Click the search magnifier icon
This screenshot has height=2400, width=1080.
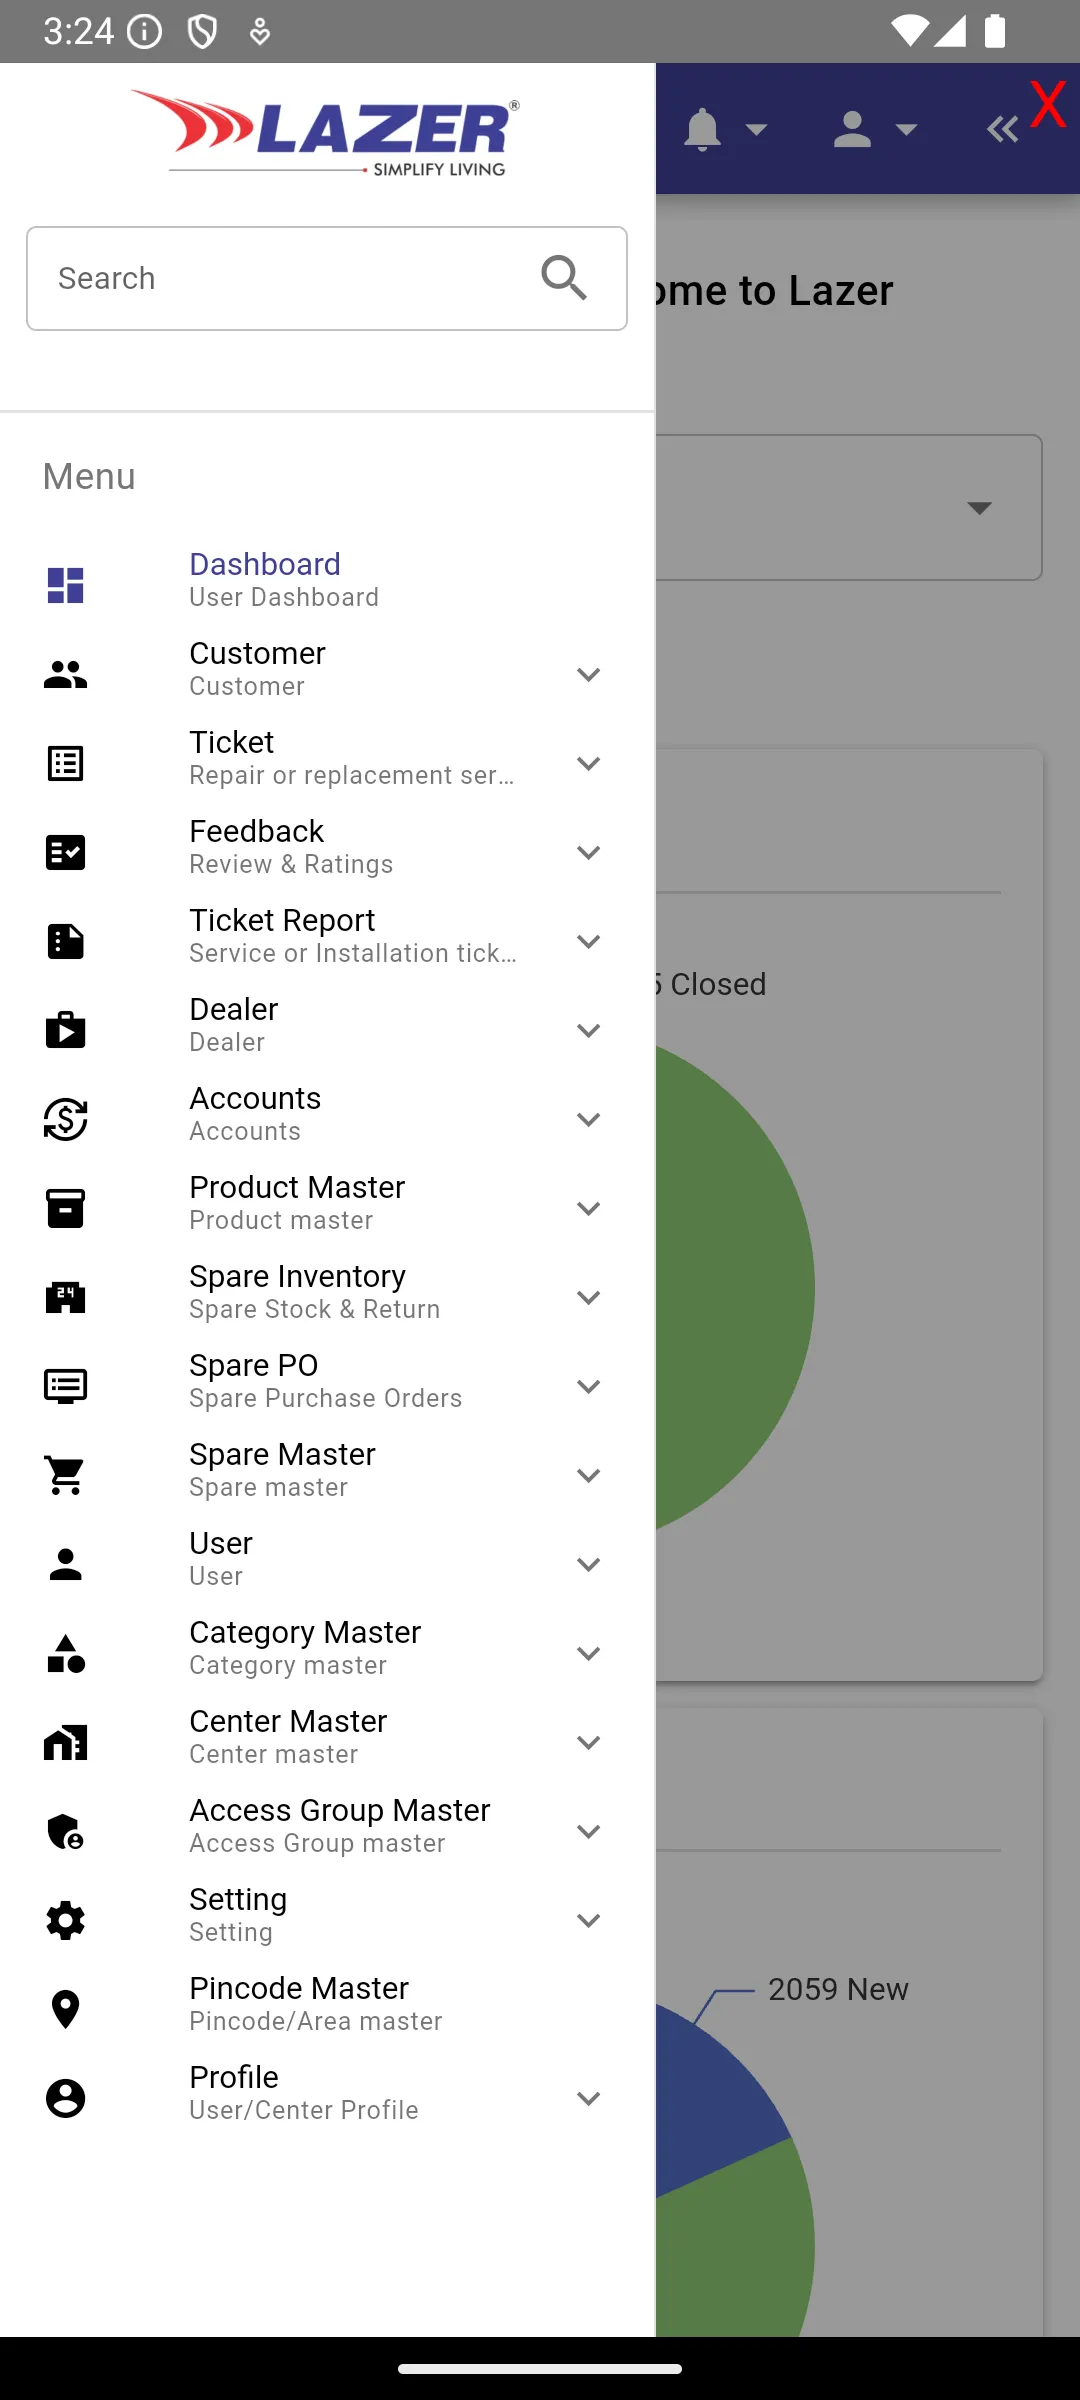564,278
